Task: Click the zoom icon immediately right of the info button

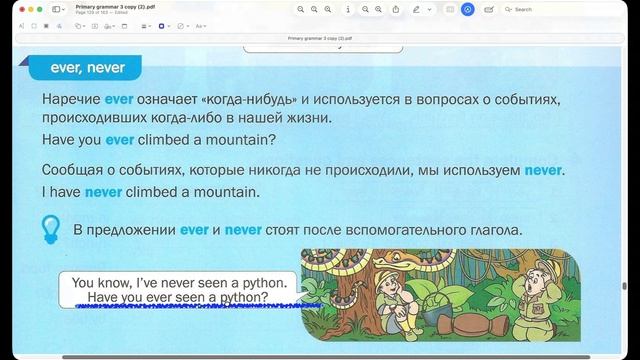Action: click(365, 9)
